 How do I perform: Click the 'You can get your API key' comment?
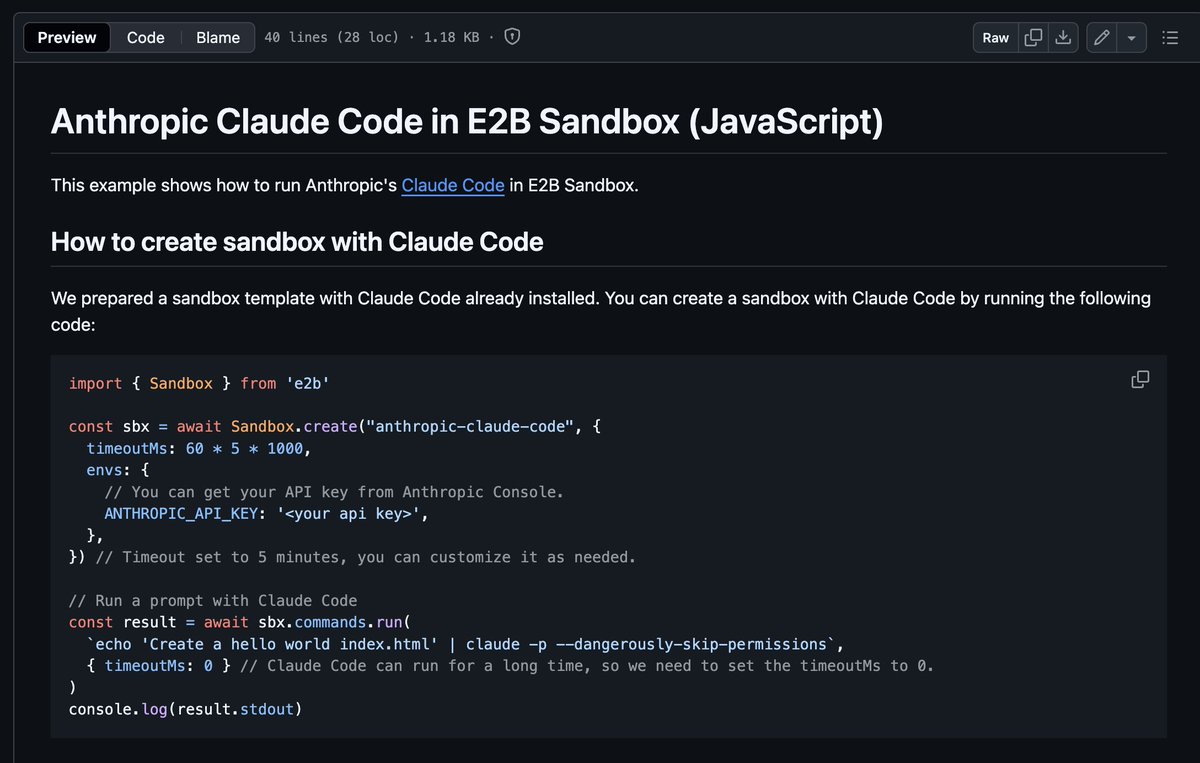(x=334, y=492)
